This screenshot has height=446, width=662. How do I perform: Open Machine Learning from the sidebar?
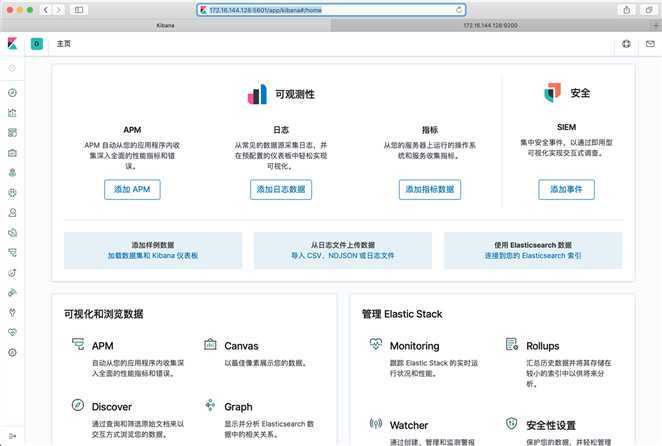coord(12,193)
